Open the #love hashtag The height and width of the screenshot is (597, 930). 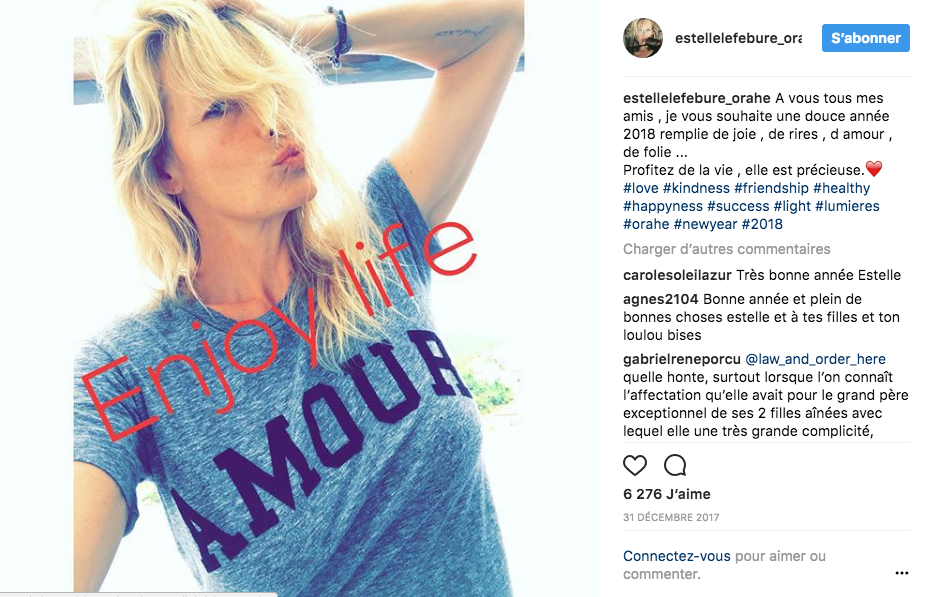641,188
